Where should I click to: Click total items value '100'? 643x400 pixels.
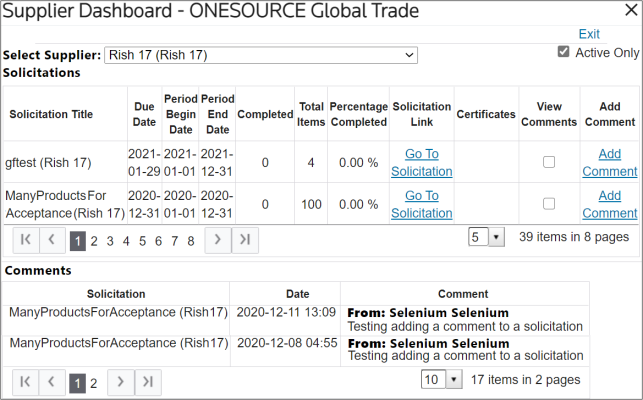pyautogui.click(x=311, y=204)
